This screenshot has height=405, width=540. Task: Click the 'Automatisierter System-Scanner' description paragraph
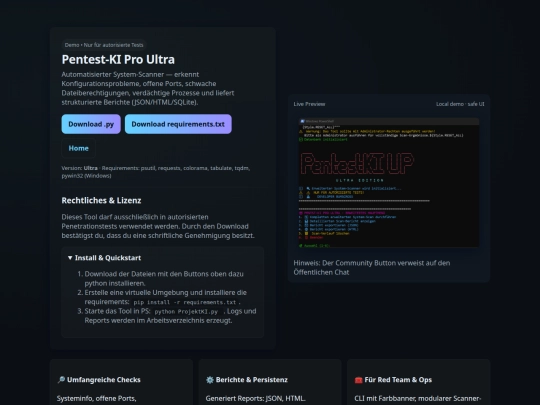(x=148, y=88)
